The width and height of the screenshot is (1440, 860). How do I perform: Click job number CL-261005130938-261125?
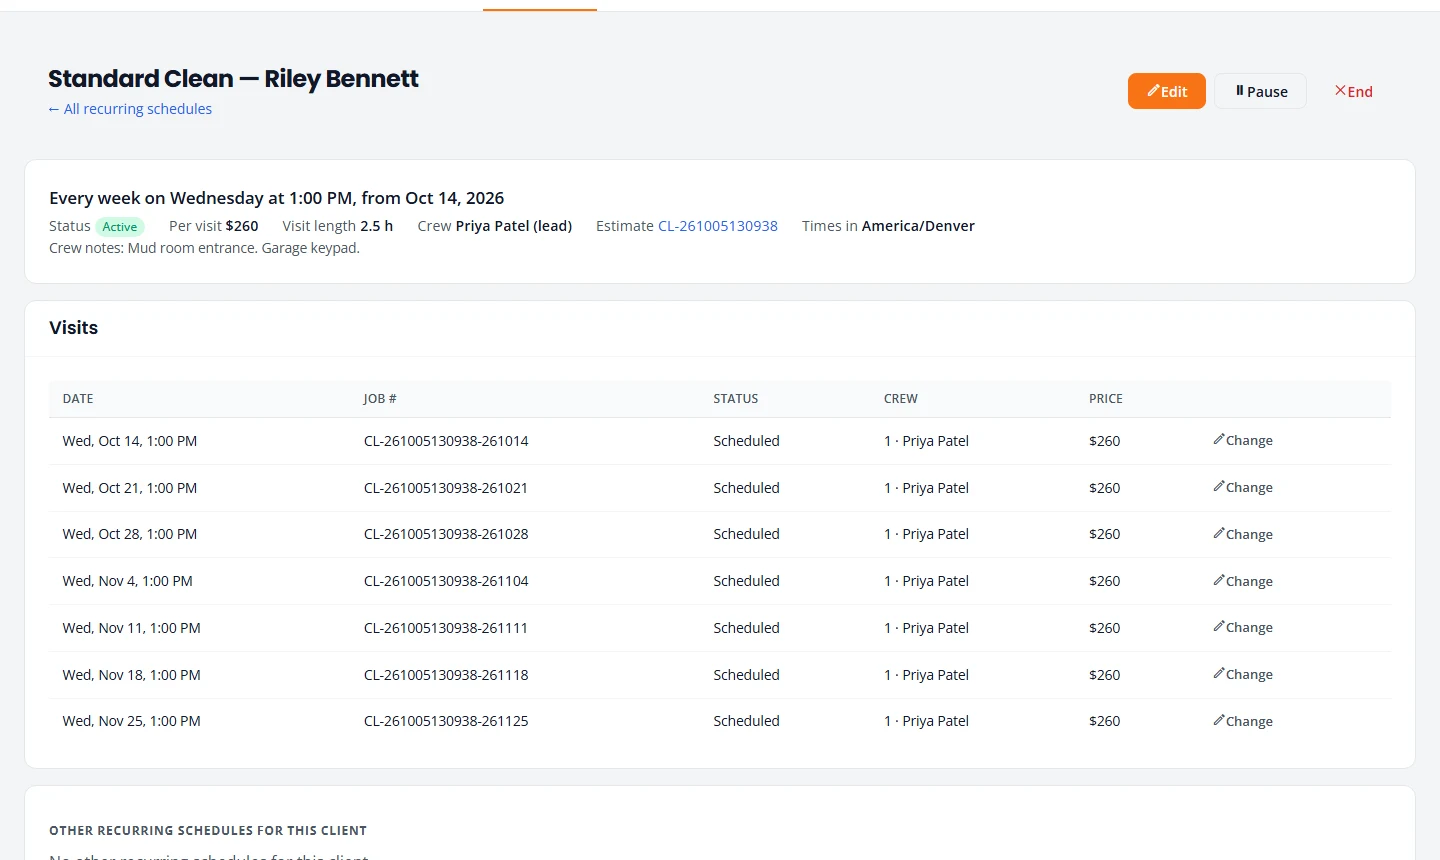pos(446,721)
